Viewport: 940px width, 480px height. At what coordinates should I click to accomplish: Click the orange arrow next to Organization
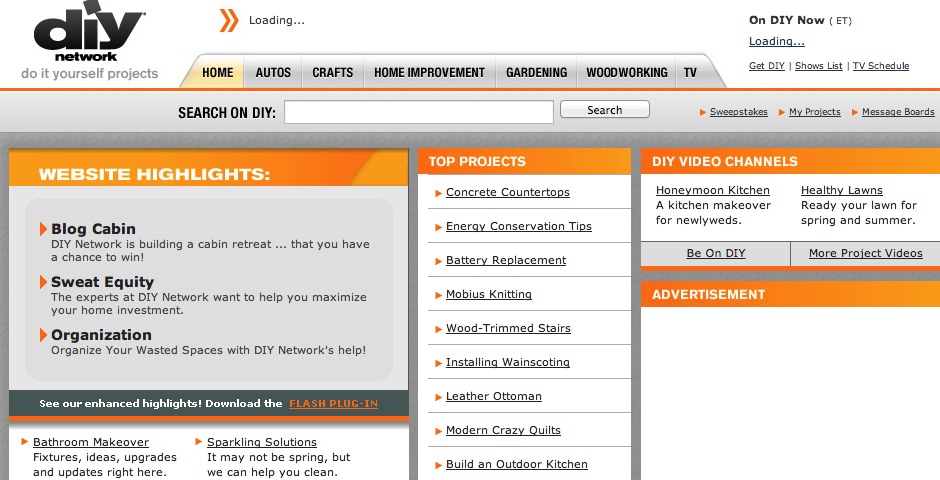pyautogui.click(x=43, y=334)
